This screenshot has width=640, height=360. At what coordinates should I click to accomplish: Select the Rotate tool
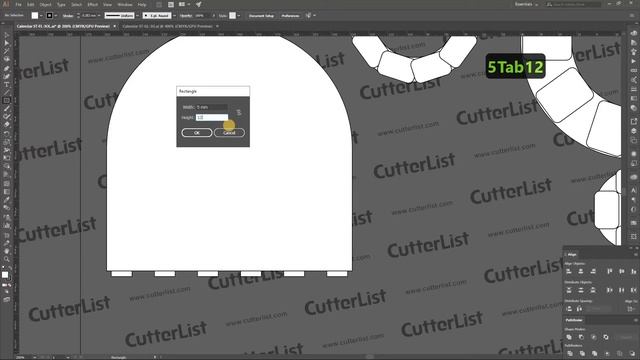tap(7, 133)
